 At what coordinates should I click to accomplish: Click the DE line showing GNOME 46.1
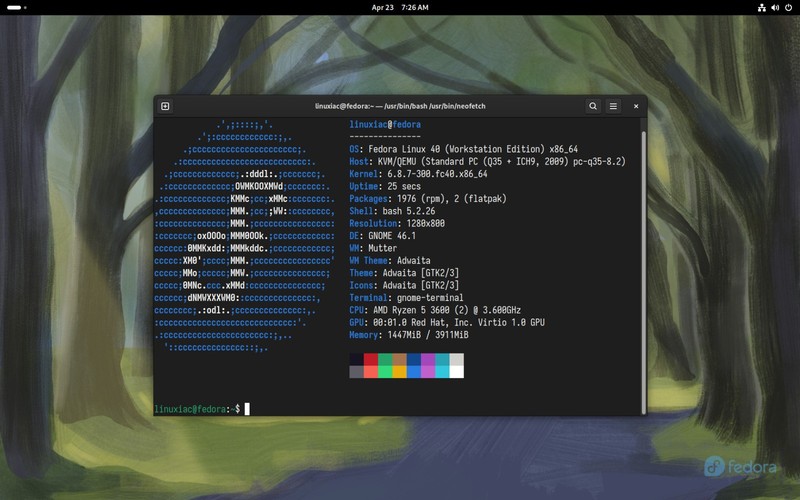(x=383, y=236)
